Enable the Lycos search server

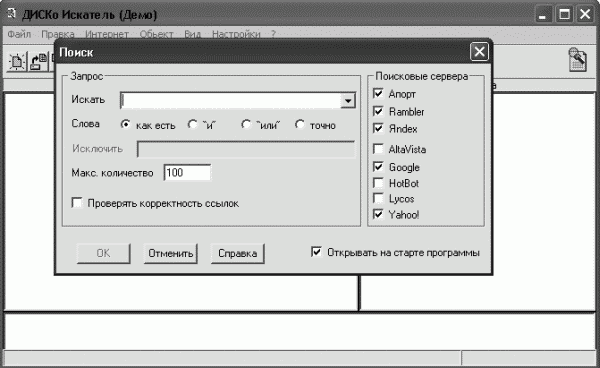coord(378,199)
